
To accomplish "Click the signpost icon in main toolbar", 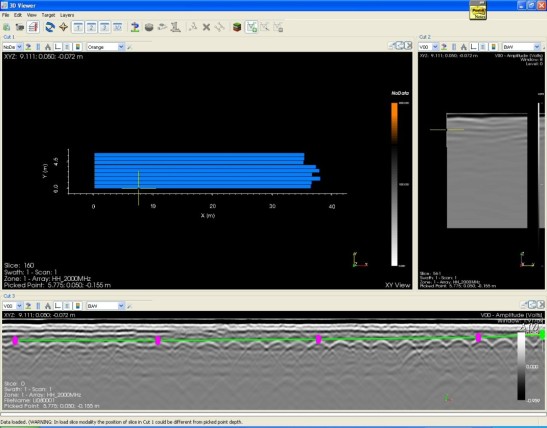I will click(135, 27).
